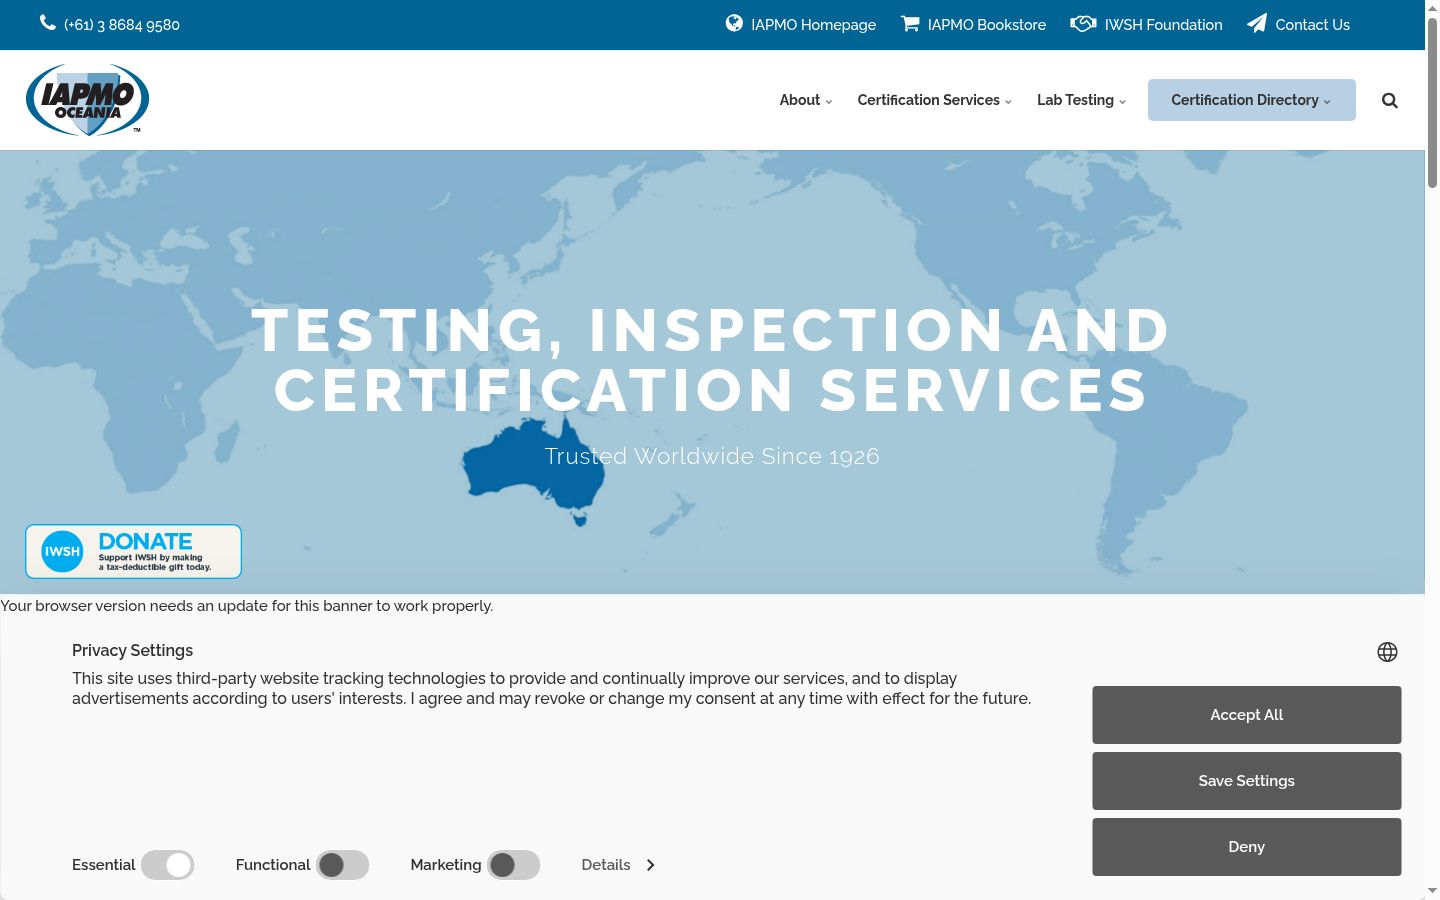Click the Deny button
The height and width of the screenshot is (900, 1440).
click(1247, 847)
